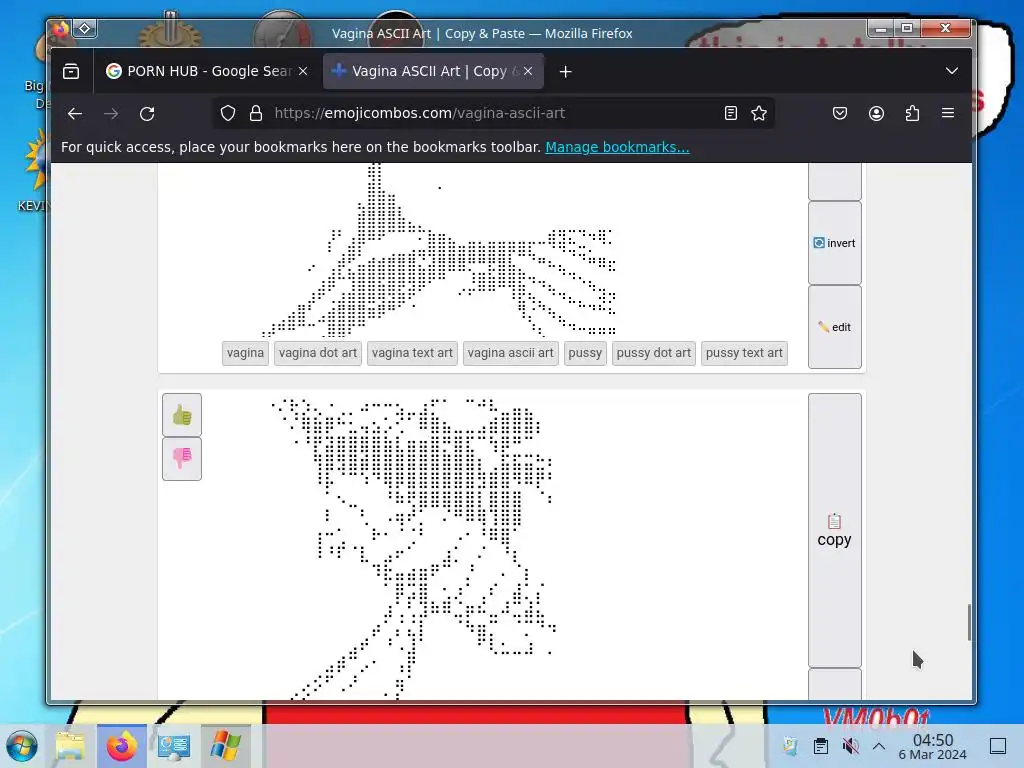Select the 'vagina text art' tag
The width and height of the screenshot is (1024, 768).
pos(412,353)
